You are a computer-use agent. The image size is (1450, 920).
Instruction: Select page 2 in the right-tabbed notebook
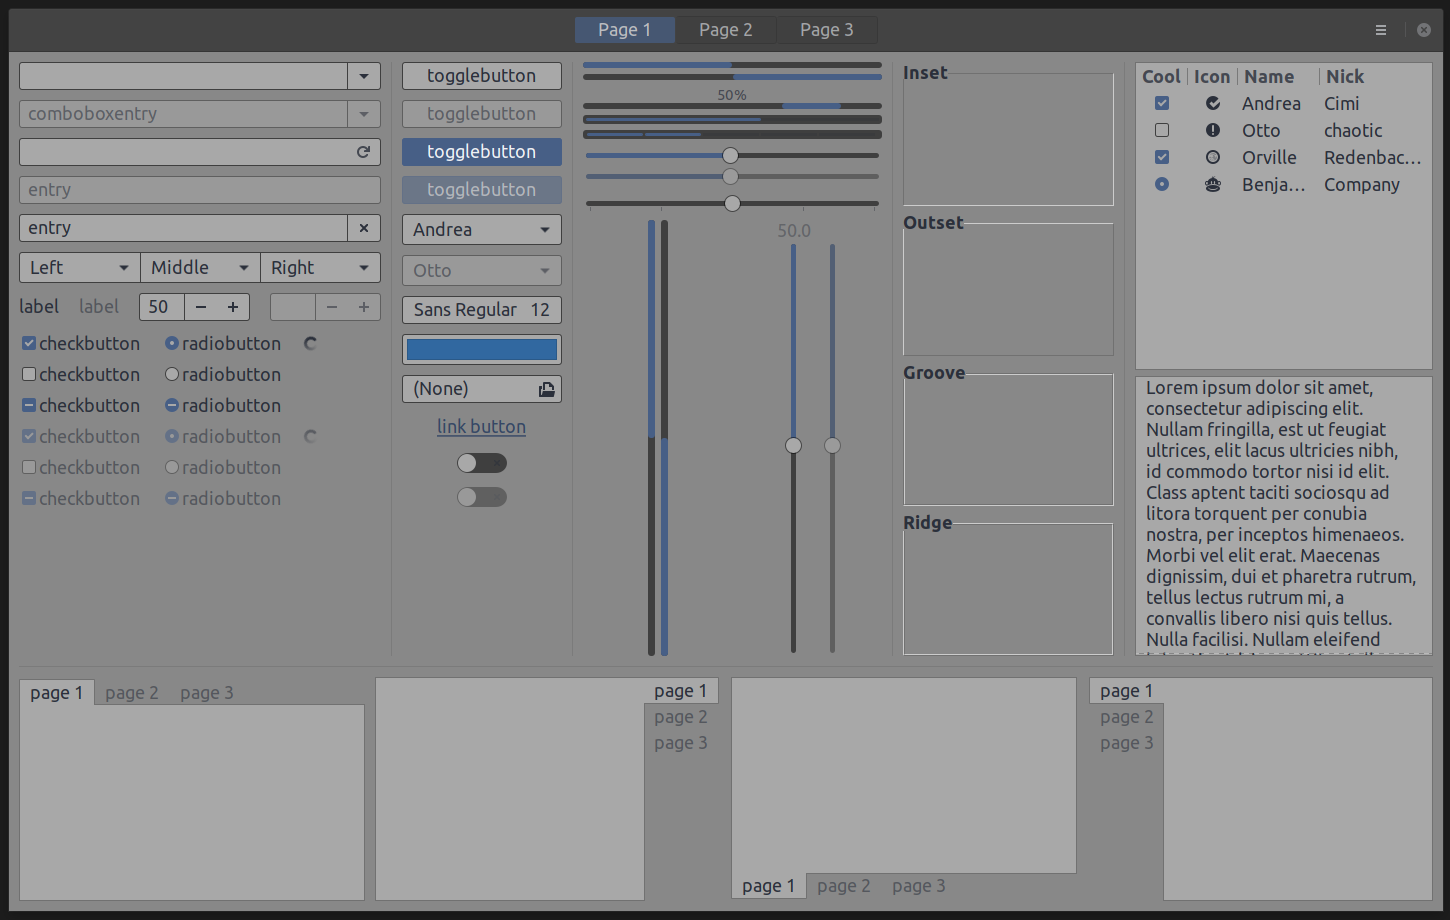[681, 717]
